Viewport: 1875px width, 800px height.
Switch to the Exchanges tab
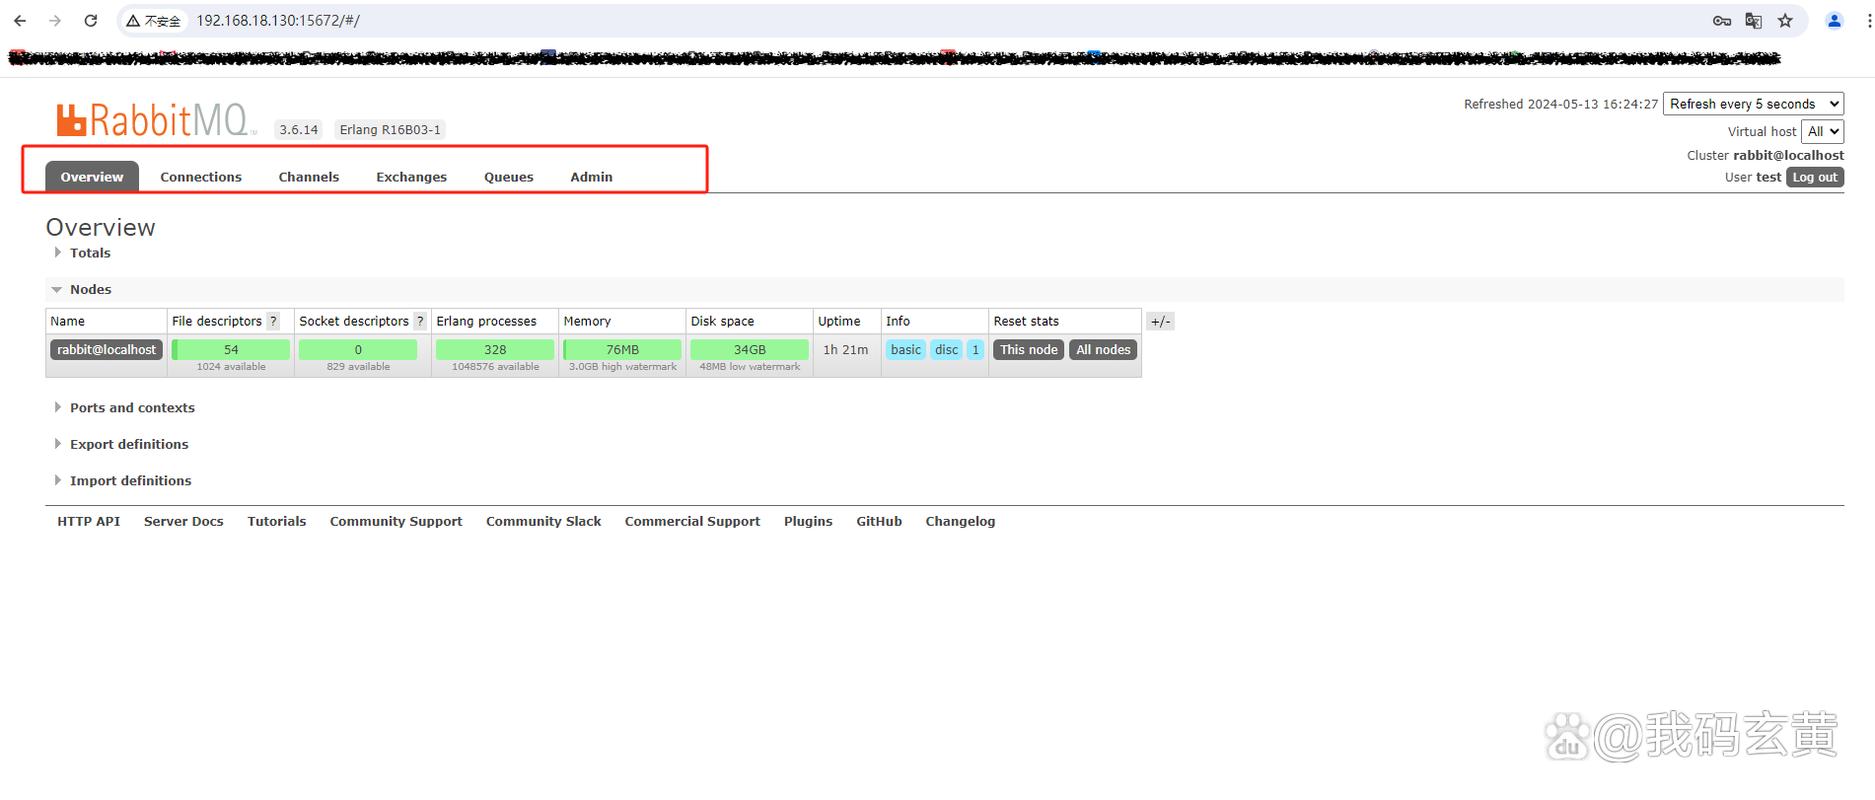pyautogui.click(x=411, y=177)
